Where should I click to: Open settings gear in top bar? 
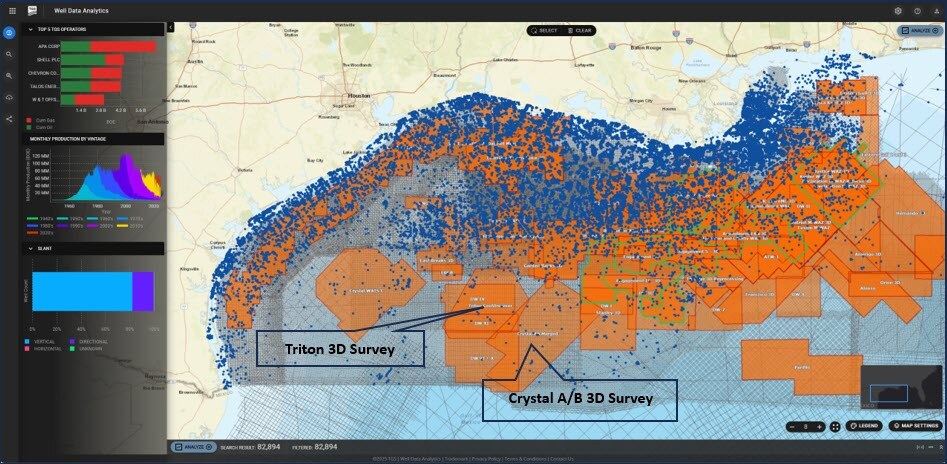pos(898,10)
